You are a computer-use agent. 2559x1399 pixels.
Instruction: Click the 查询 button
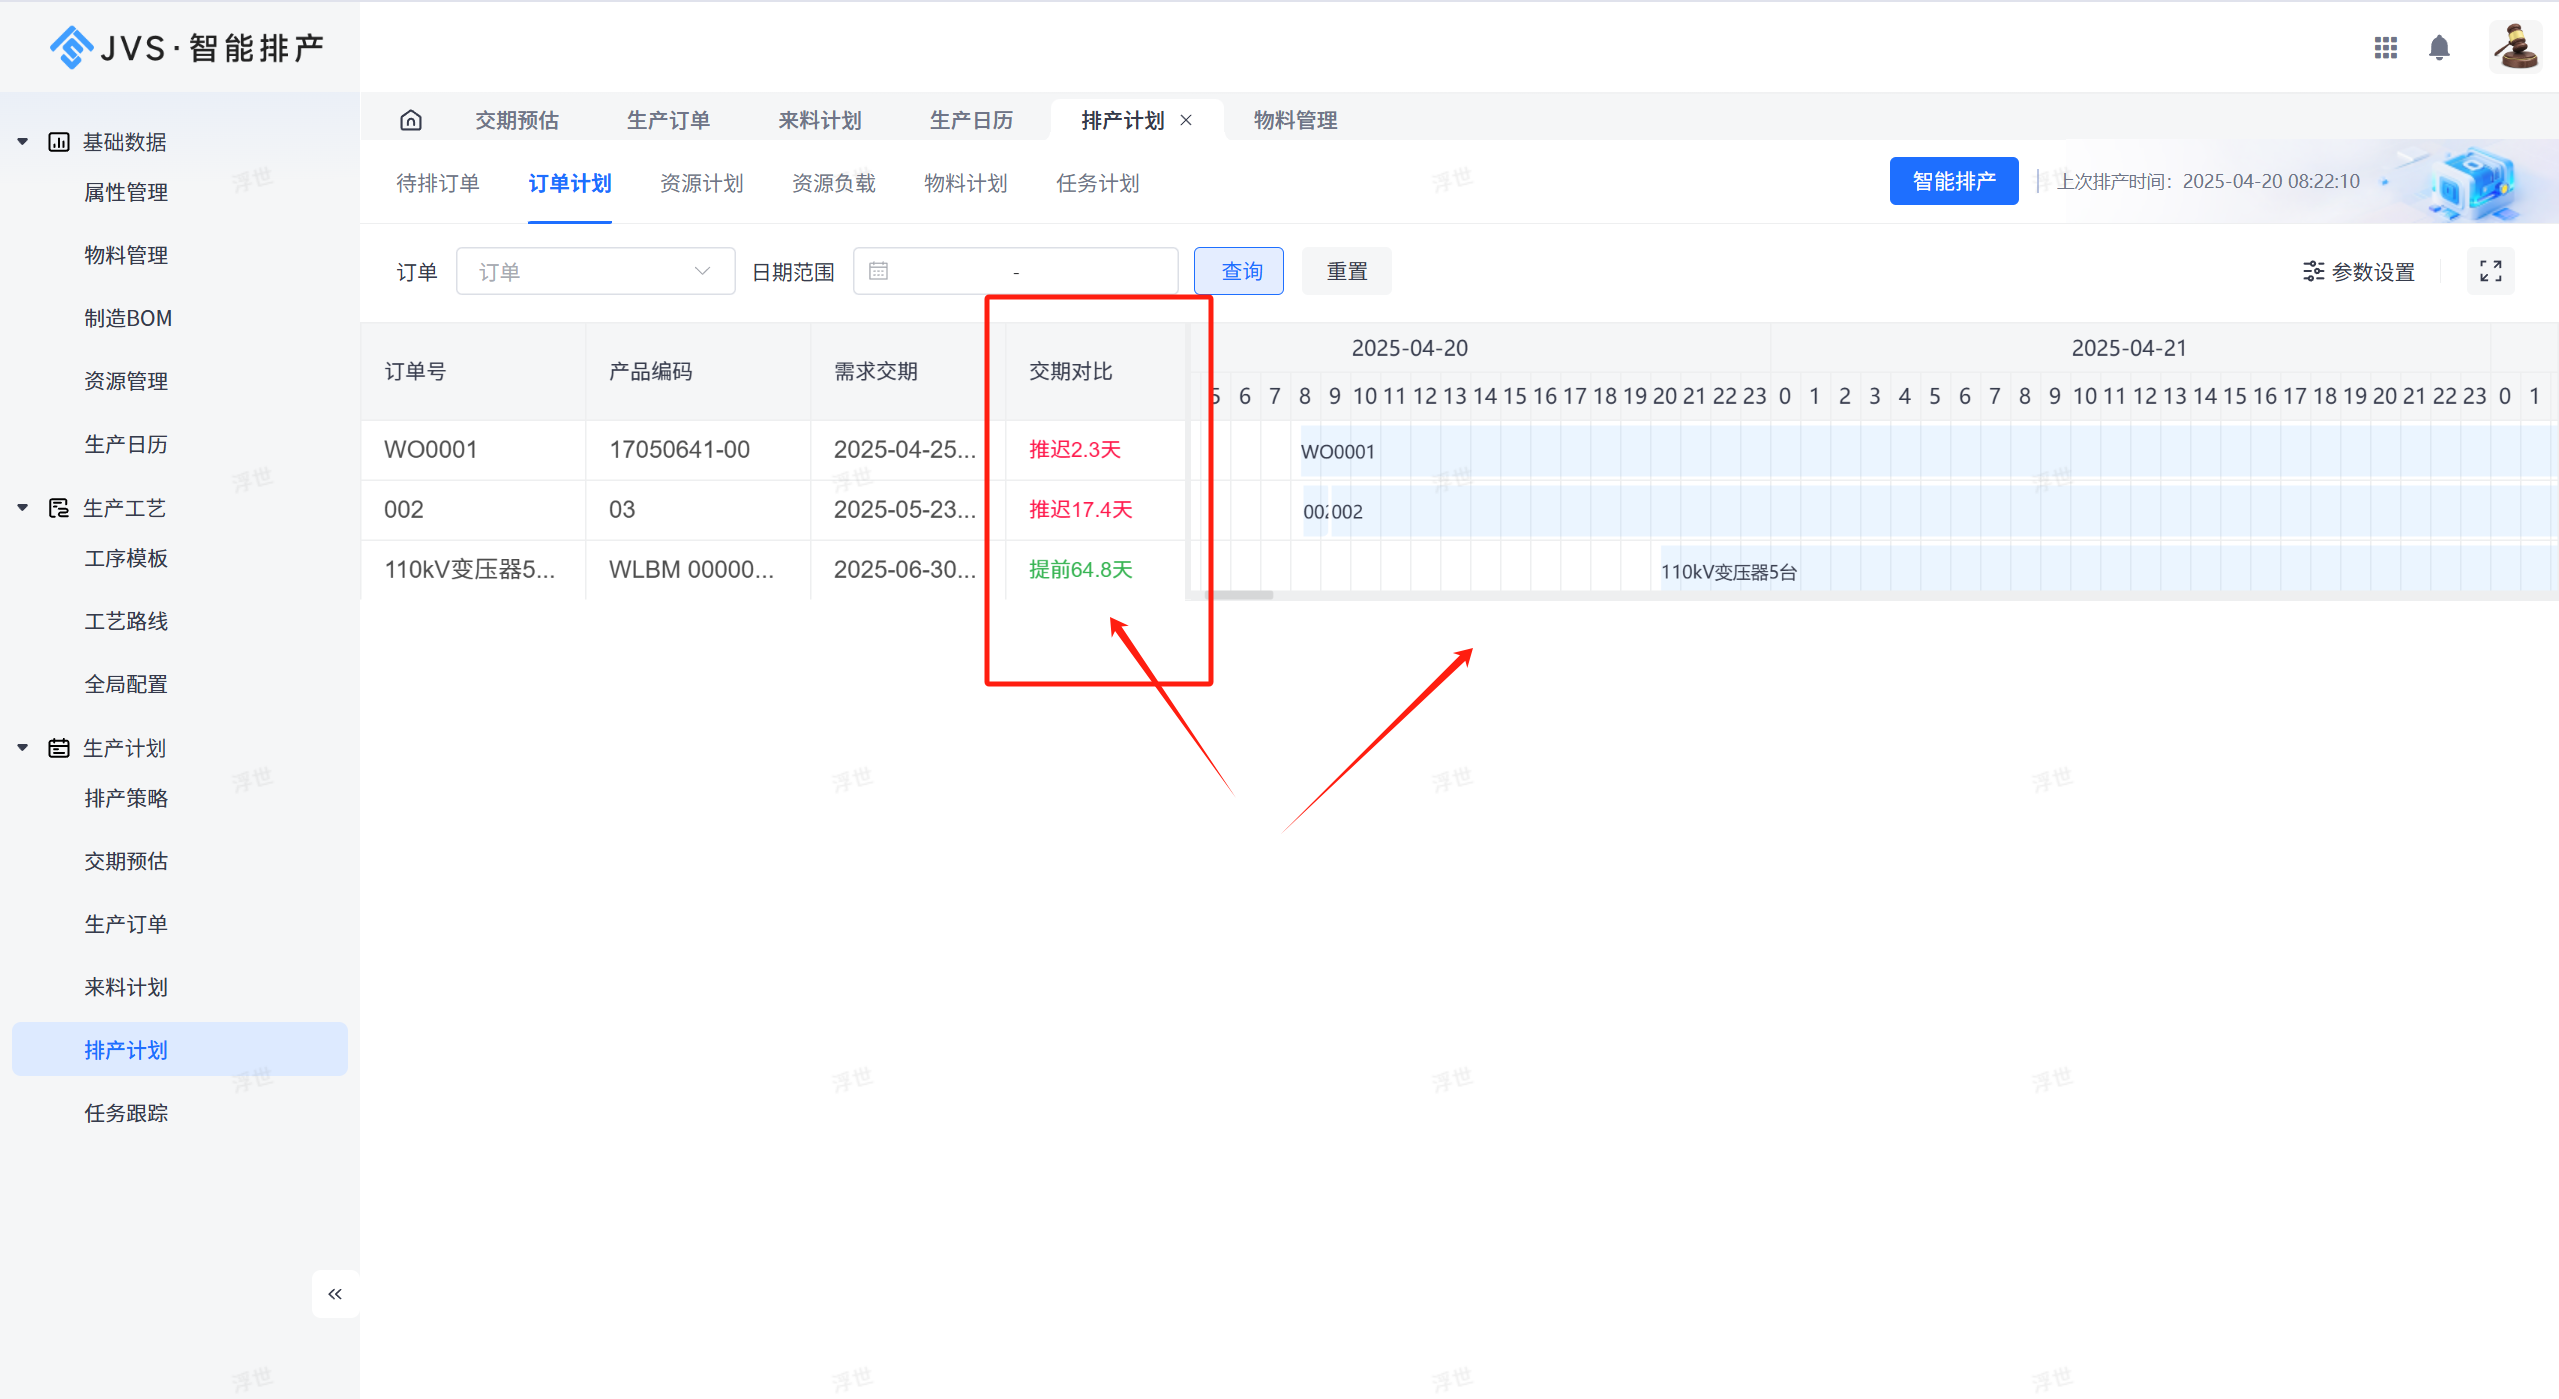click(x=1240, y=271)
